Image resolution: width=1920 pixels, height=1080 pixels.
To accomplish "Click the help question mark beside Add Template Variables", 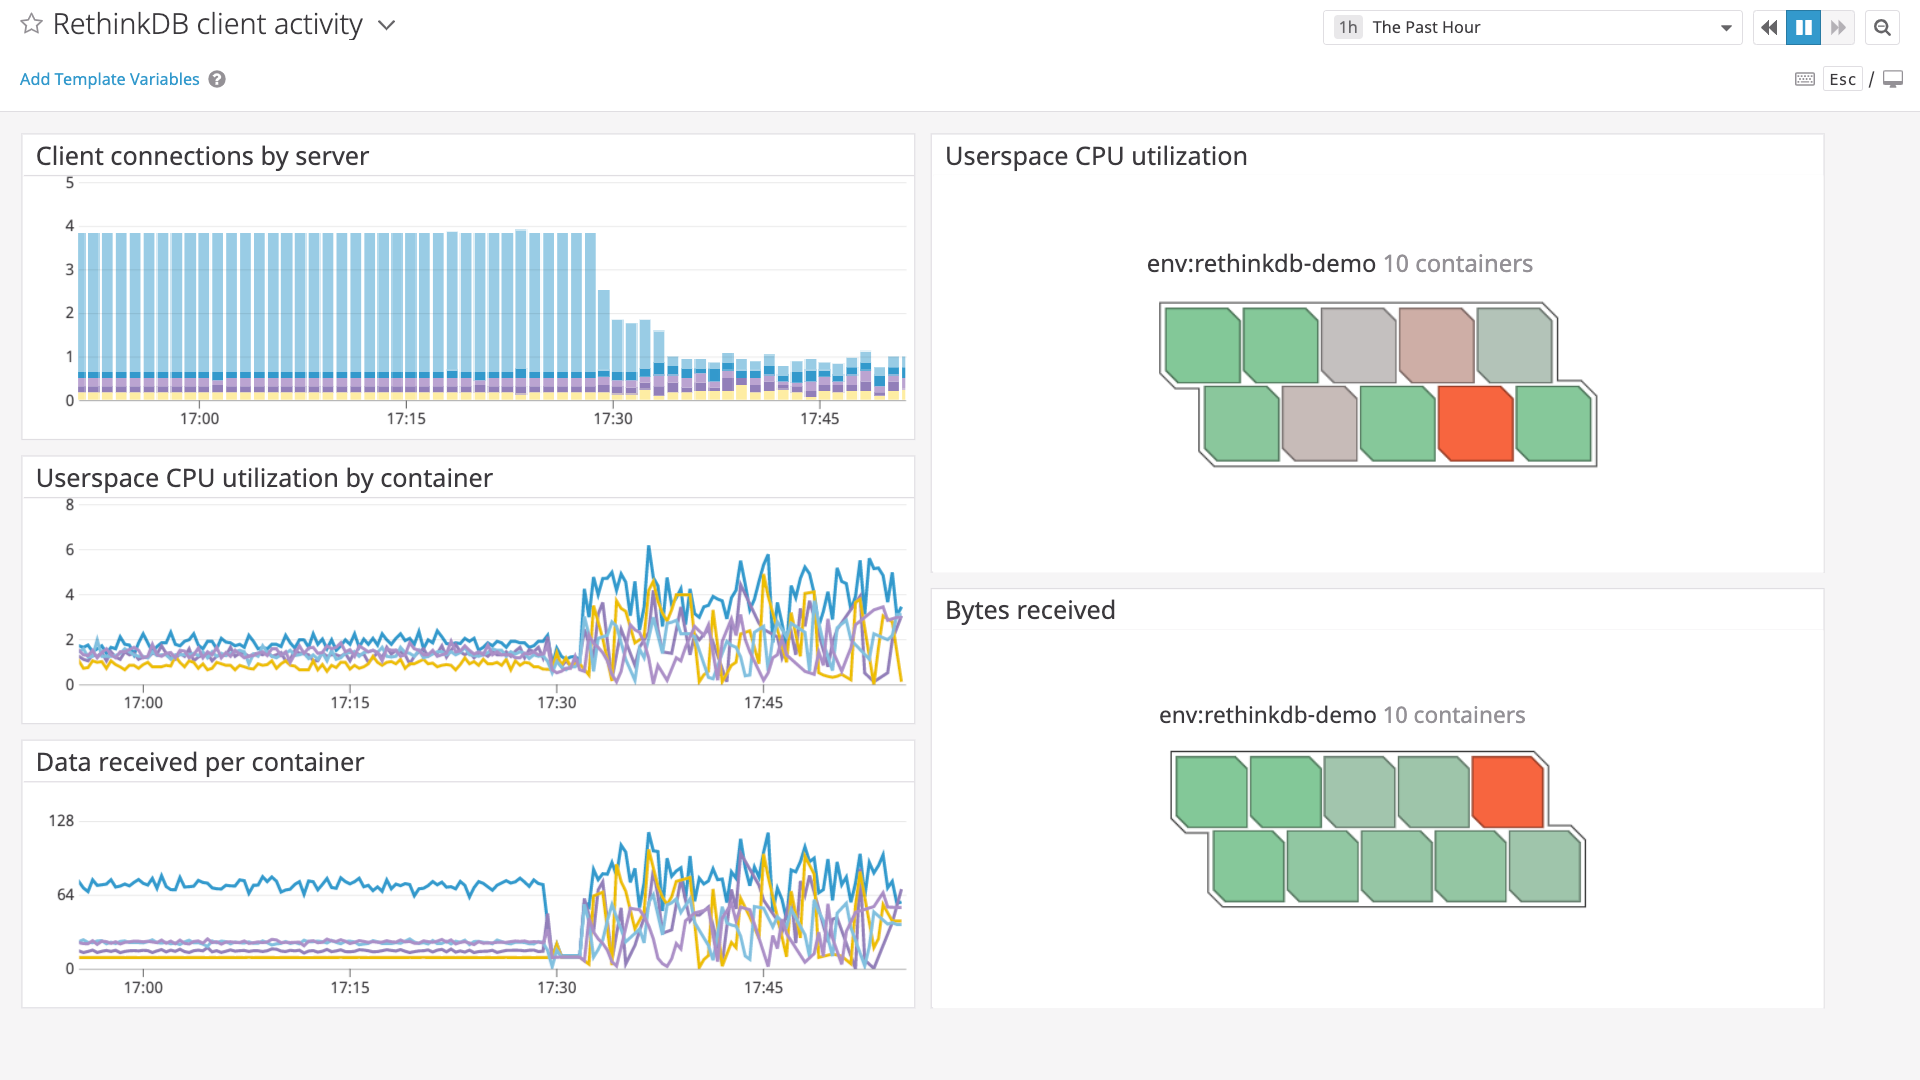I will click(217, 79).
